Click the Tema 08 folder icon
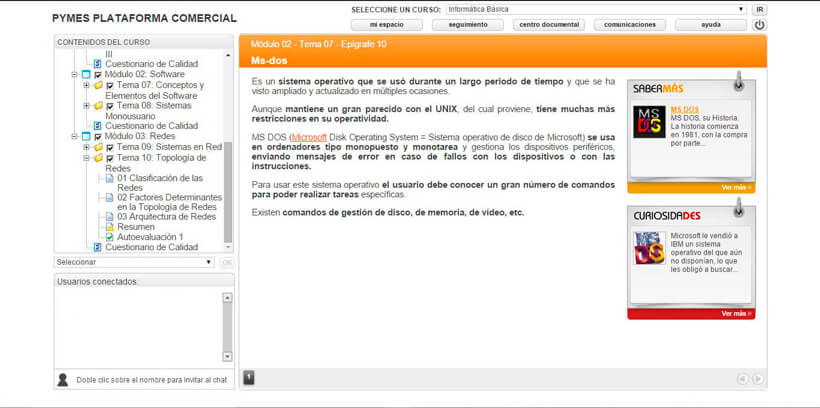 98,106
